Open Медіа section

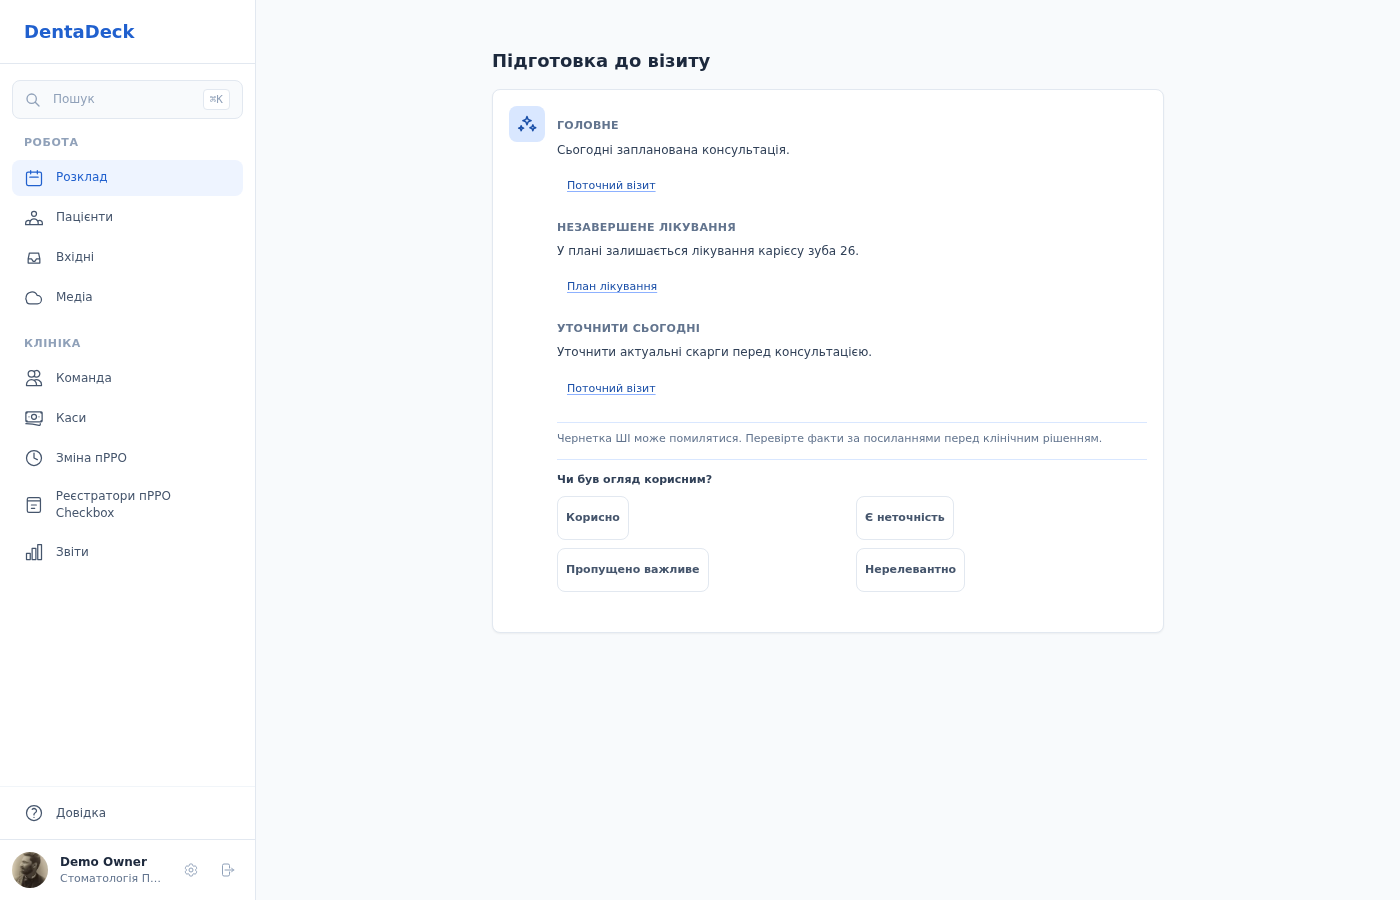pos(127,298)
